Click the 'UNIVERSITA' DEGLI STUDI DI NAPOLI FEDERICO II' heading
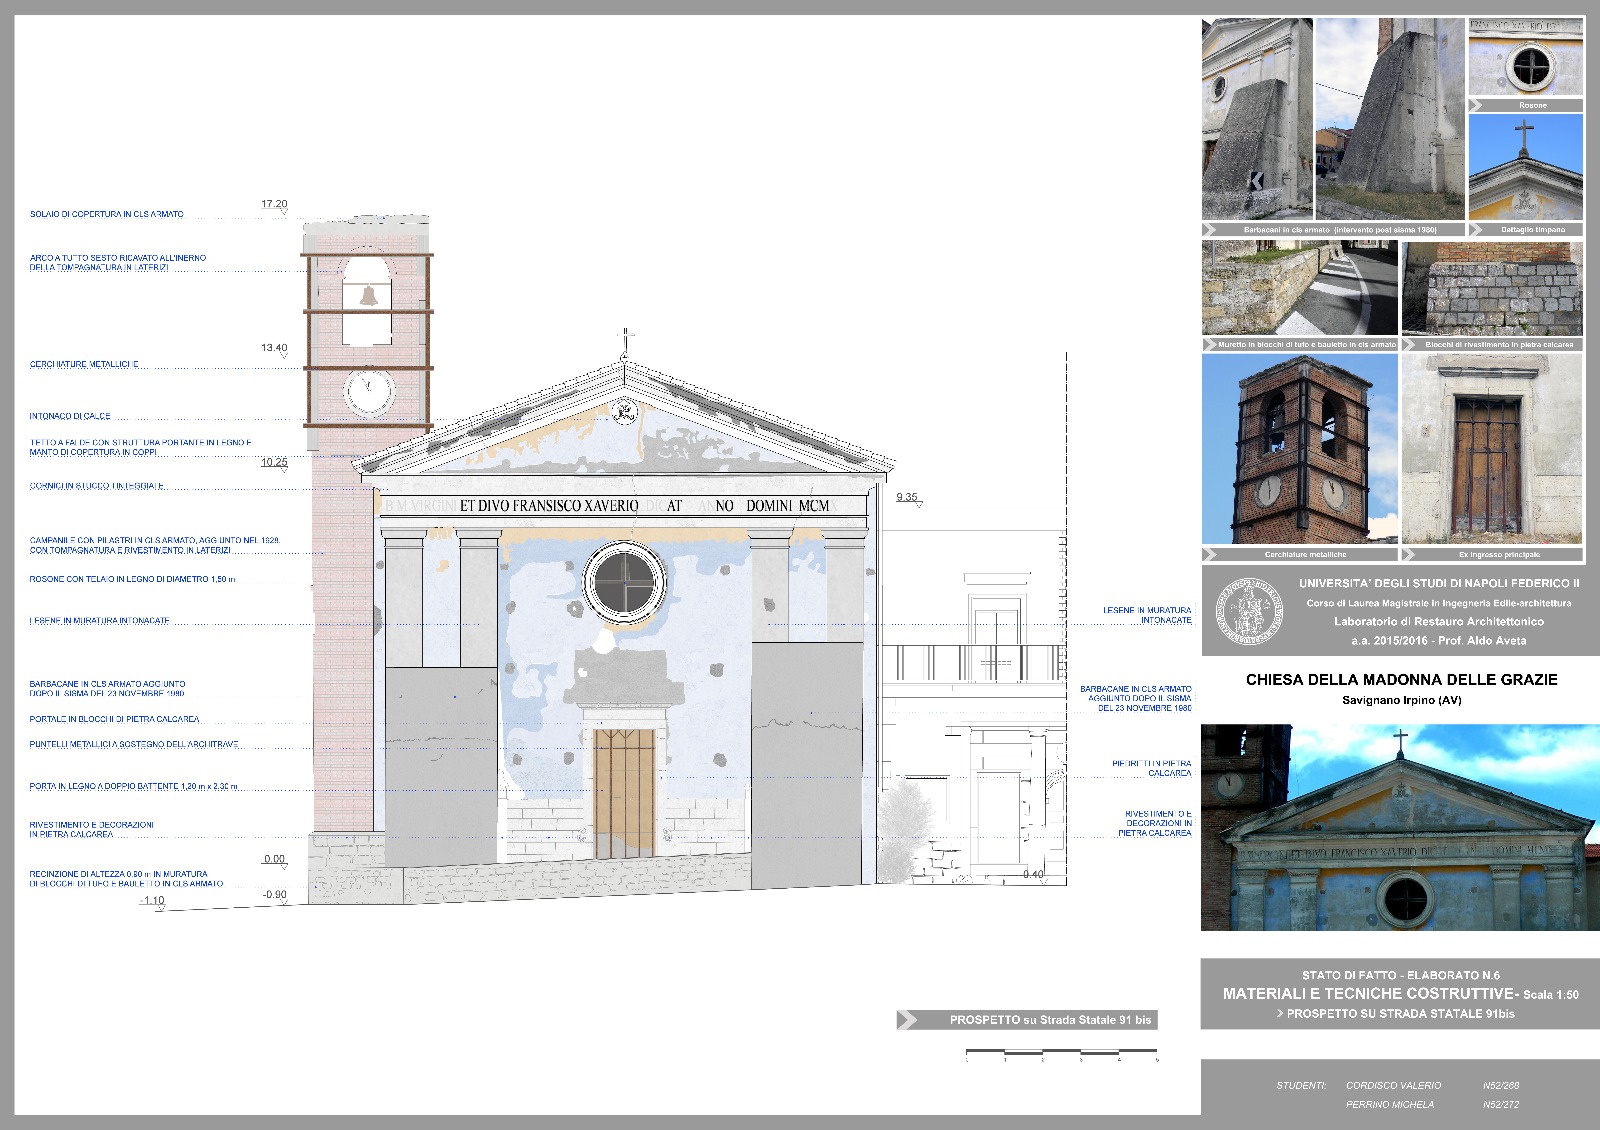The height and width of the screenshot is (1130, 1600). [x=1439, y=583]
